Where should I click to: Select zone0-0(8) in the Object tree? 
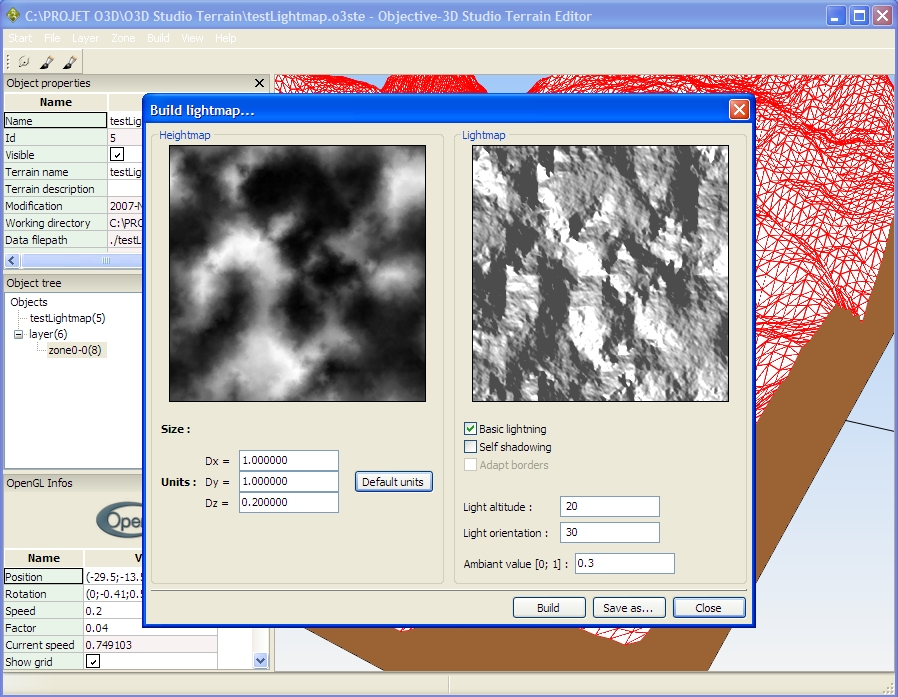click(x=75, y=350)
